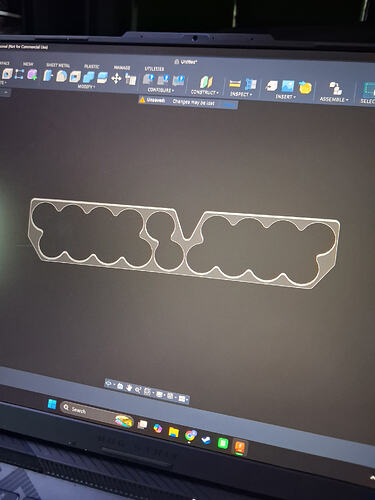Select the Zoom magnifier tool
This screenshot has width=375, height=500.
pos(138,390)
